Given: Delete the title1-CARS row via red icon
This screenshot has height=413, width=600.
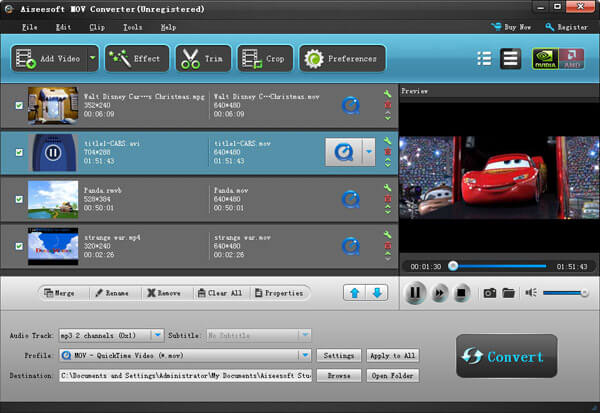Looking at the screenshot, I should [x=388, y=152].
